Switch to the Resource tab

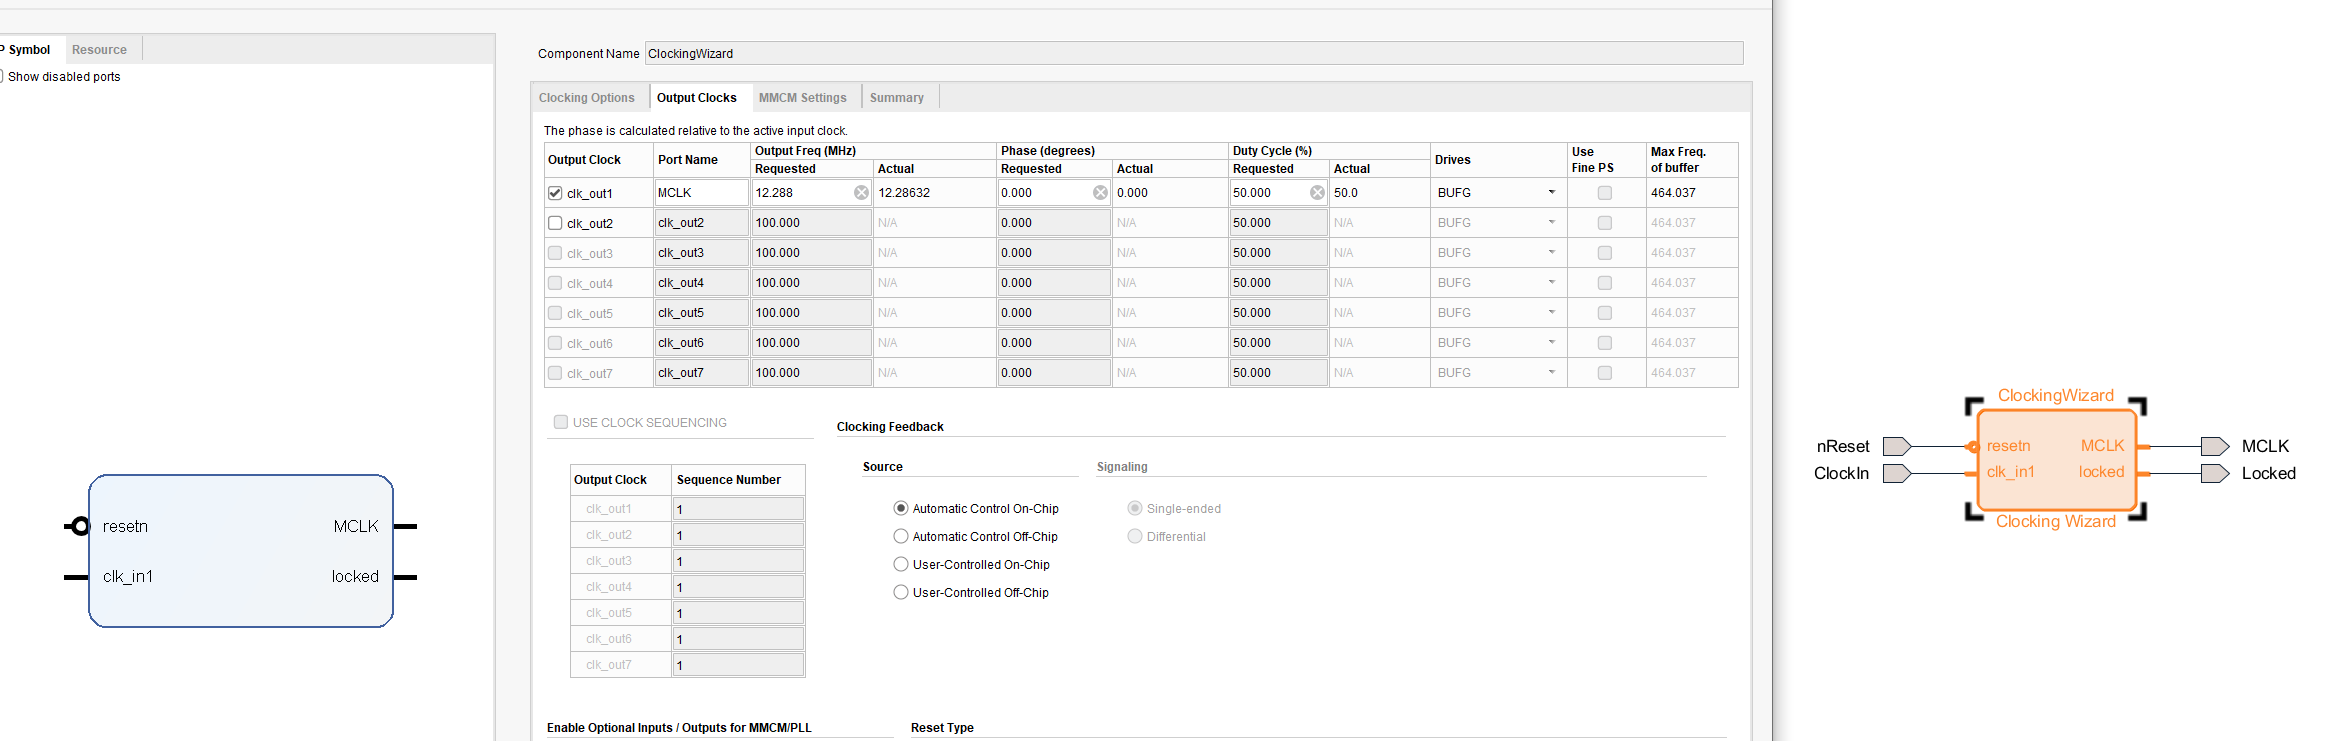click(100, 50)
